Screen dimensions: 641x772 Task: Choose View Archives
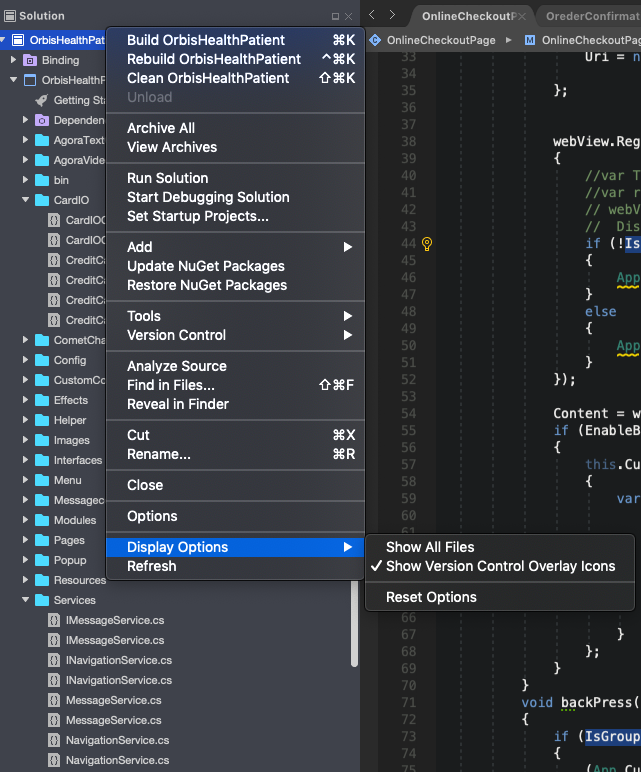[235, 147]
